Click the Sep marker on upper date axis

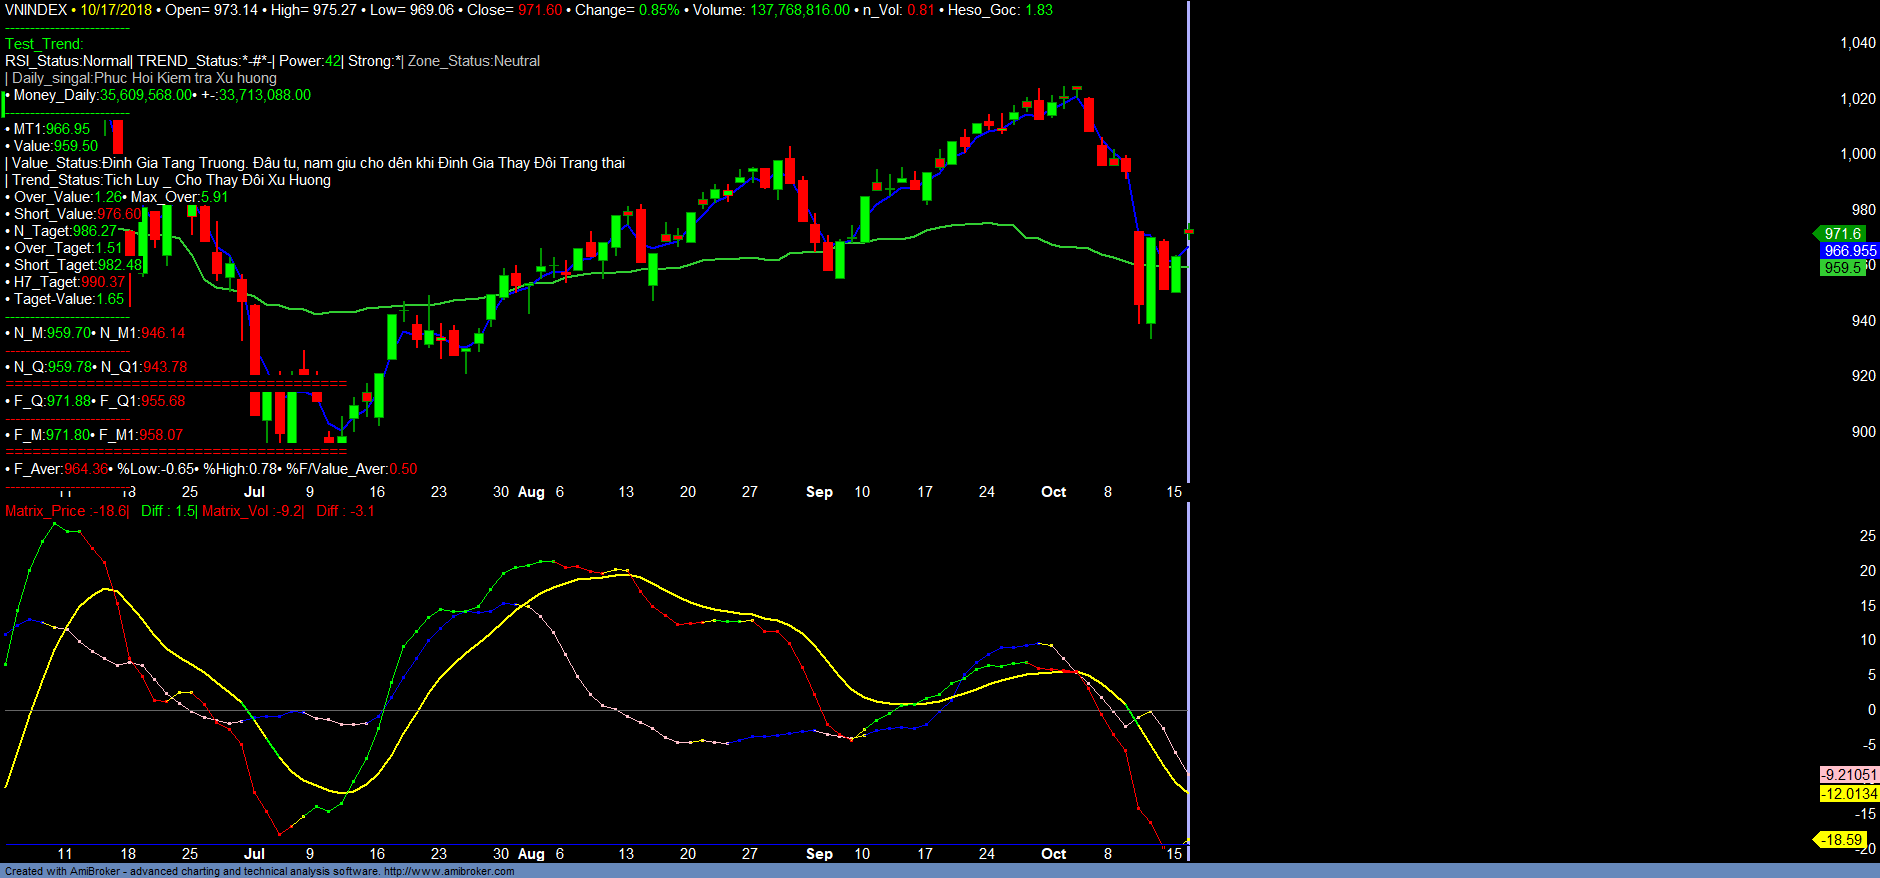pos(819,492)
